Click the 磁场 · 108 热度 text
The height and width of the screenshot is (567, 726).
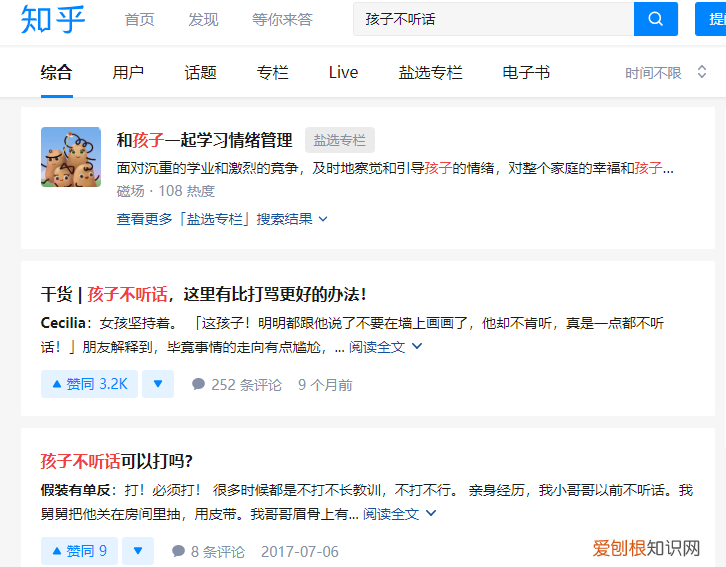[166, 191]
